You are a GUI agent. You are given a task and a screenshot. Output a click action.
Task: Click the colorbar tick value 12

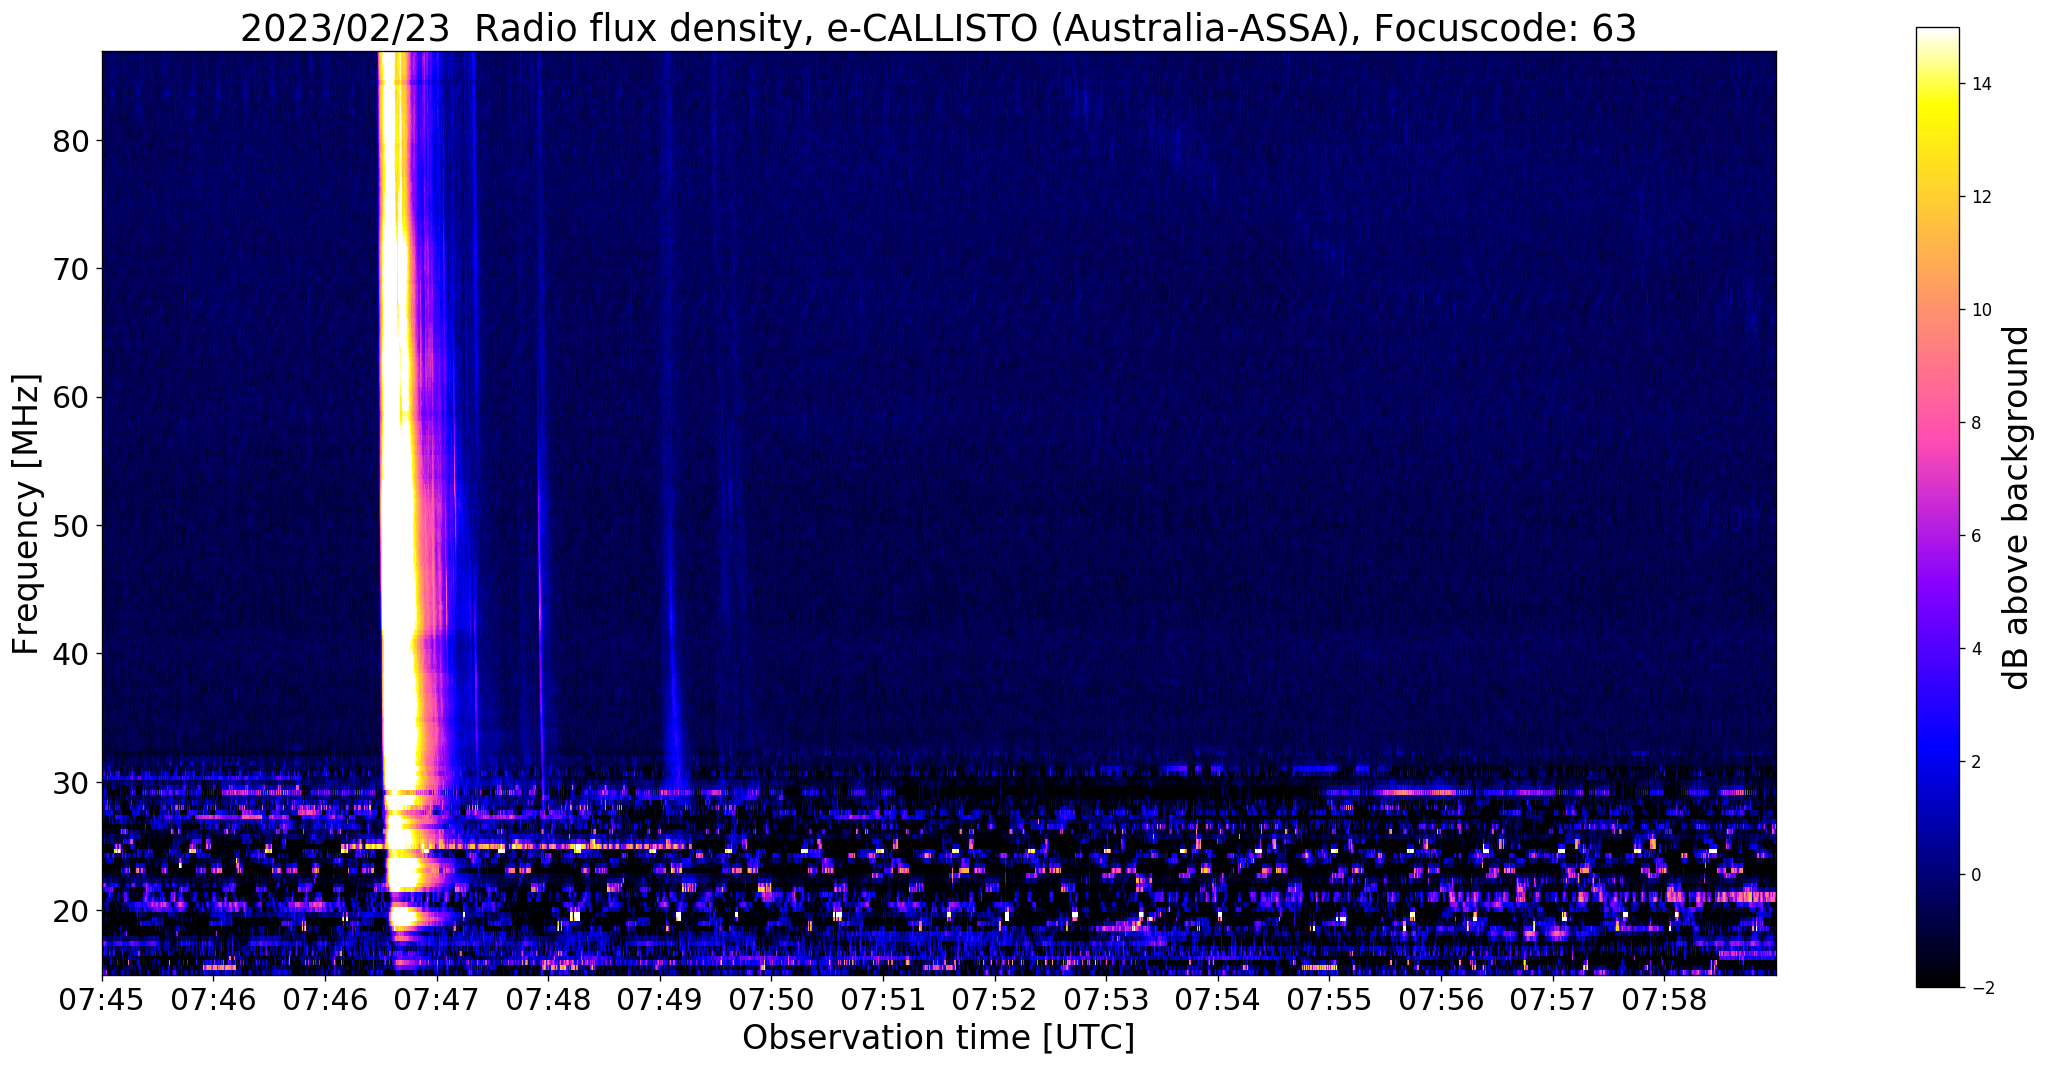[x=1981, y=197]
